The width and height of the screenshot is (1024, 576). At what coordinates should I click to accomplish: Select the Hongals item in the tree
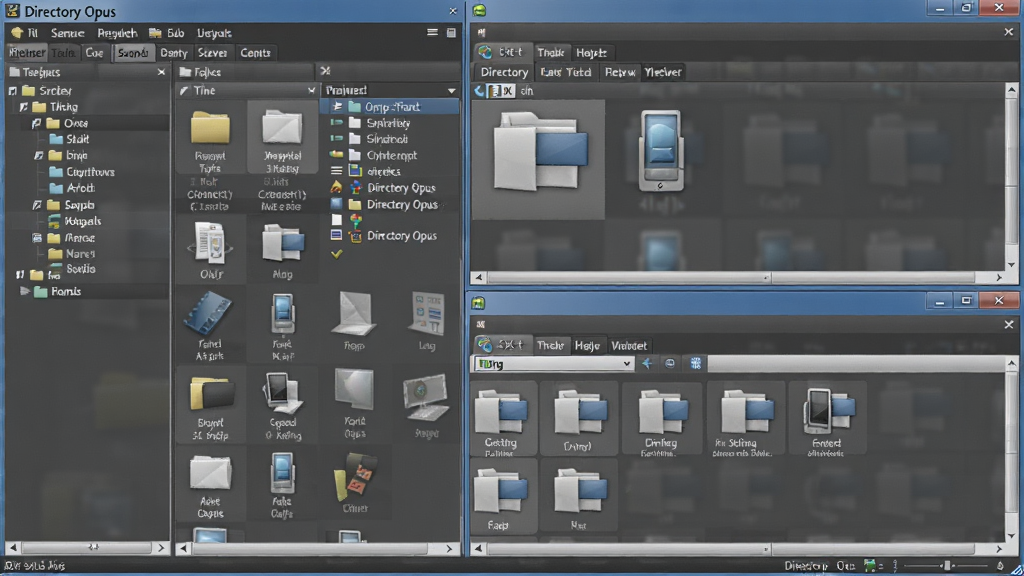(82, 221)
